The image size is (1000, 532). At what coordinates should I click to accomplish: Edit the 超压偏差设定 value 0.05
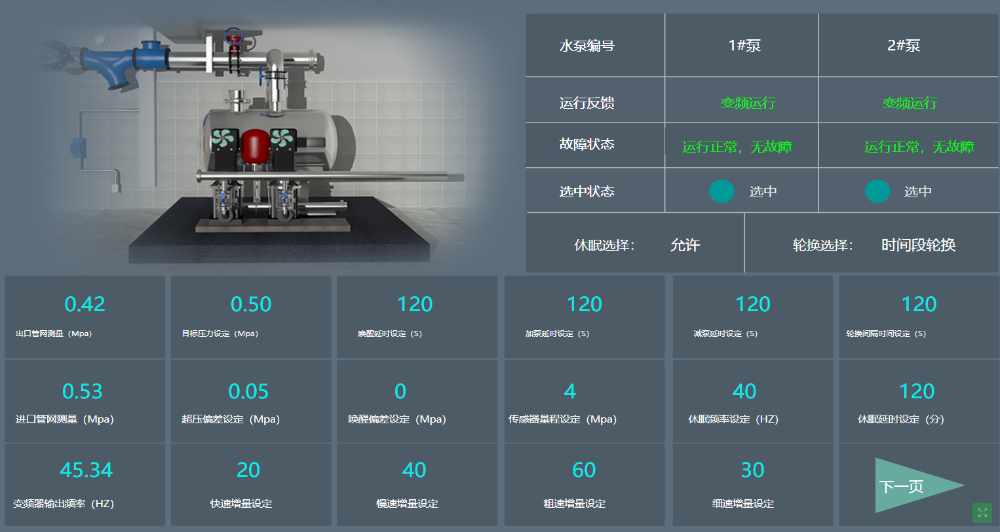(249, 391)
